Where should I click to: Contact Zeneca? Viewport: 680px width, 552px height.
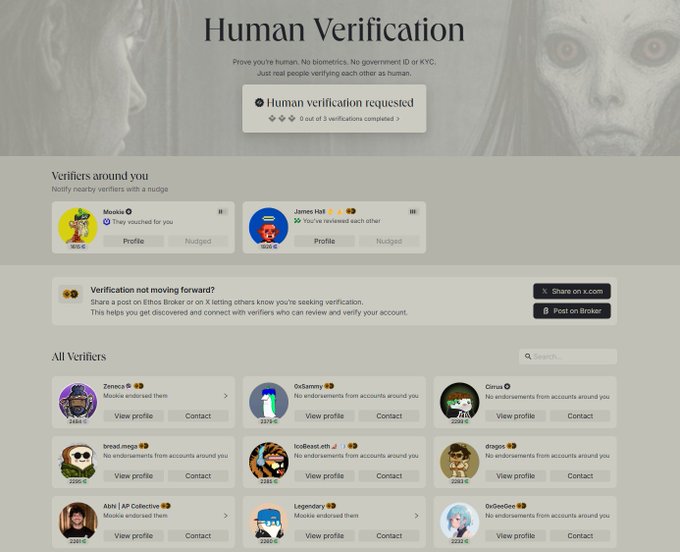(198, 416)
